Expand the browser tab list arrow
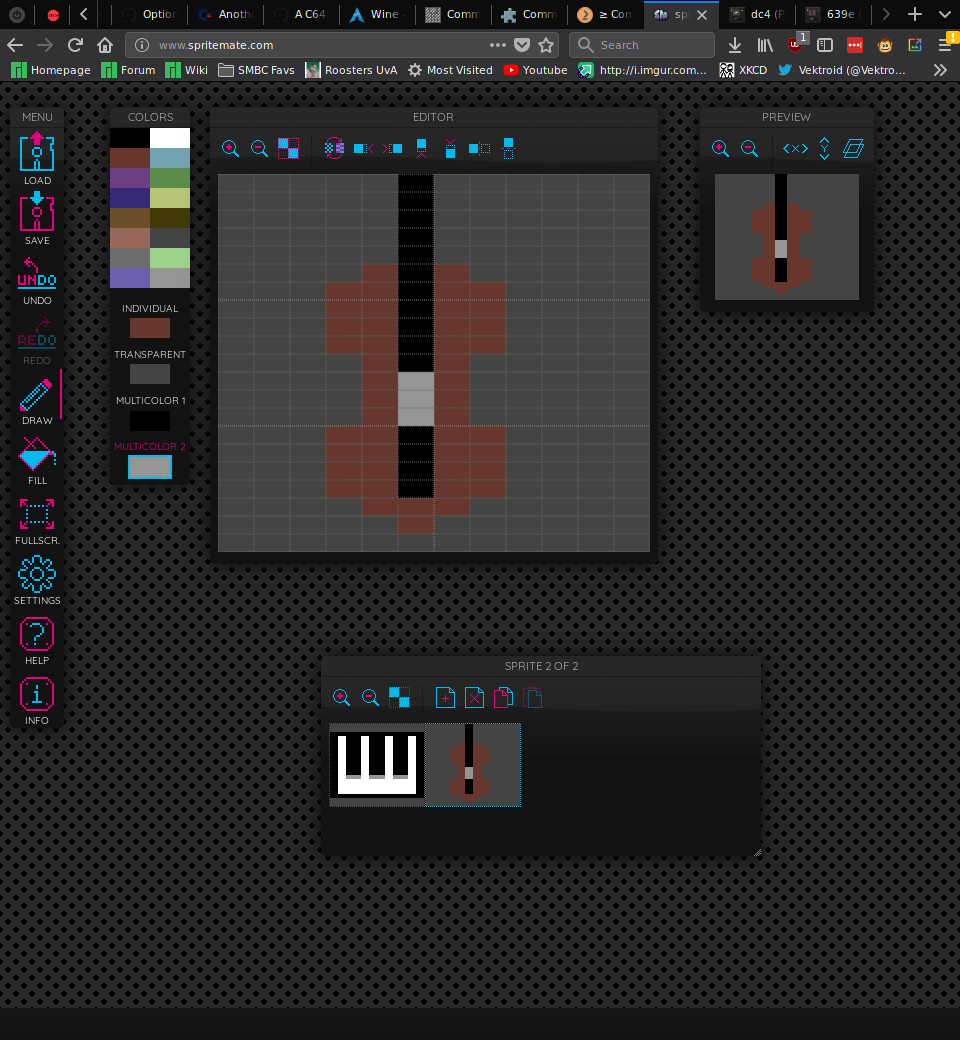This screenshot has height=1040, width=960. (944, 14)
